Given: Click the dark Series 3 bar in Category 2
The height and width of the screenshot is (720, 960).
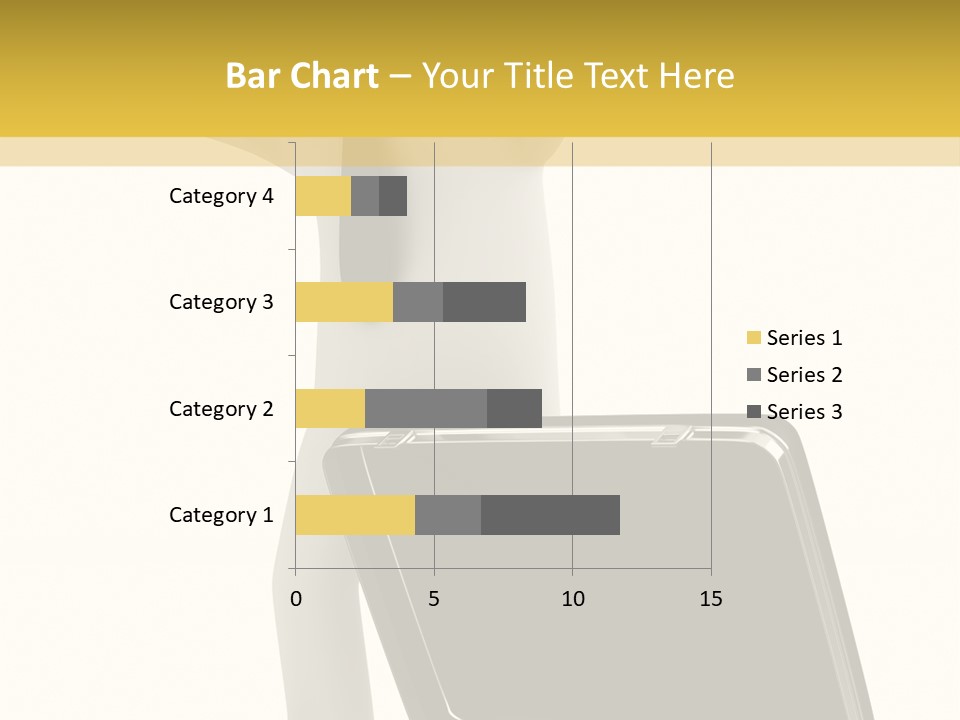Looking at the screenshot, I should [x=514, y=408].
